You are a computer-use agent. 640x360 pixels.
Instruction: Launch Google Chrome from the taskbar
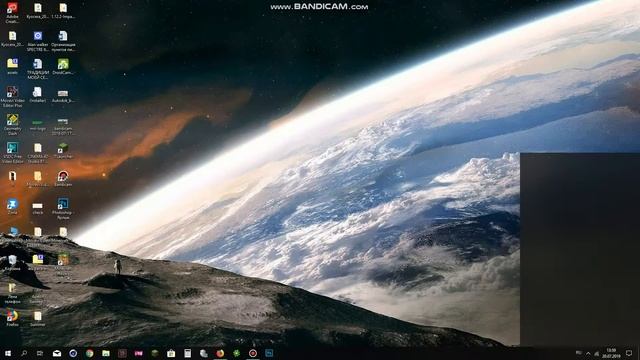tap(89, 353)
